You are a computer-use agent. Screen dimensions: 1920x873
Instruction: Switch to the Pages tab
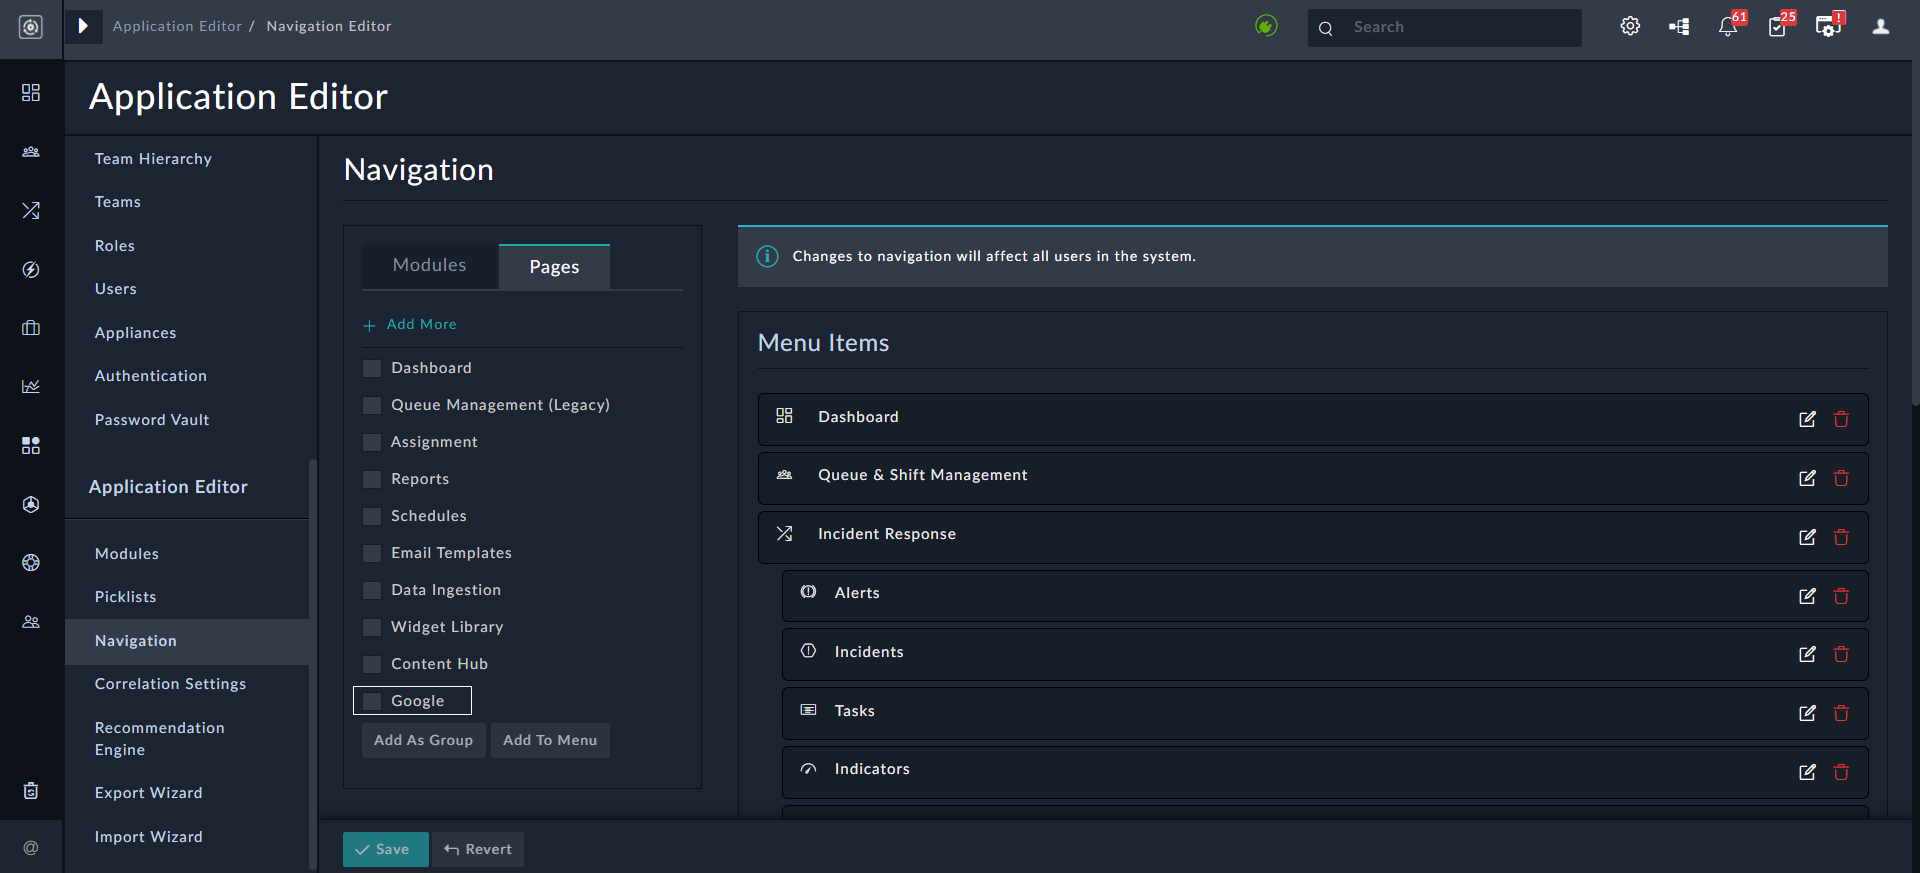click(x=554, y=267)
